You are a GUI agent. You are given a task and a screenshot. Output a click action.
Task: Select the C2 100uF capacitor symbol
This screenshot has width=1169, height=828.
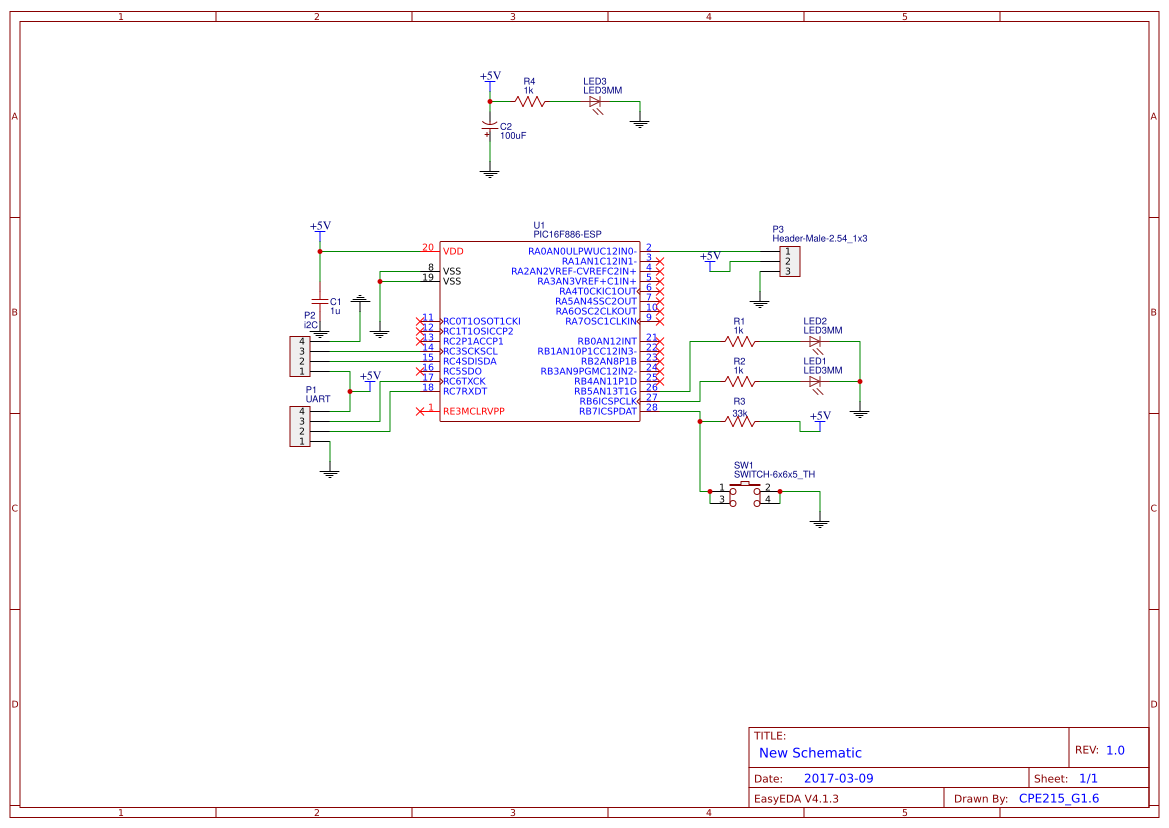[x=489, y=127]
